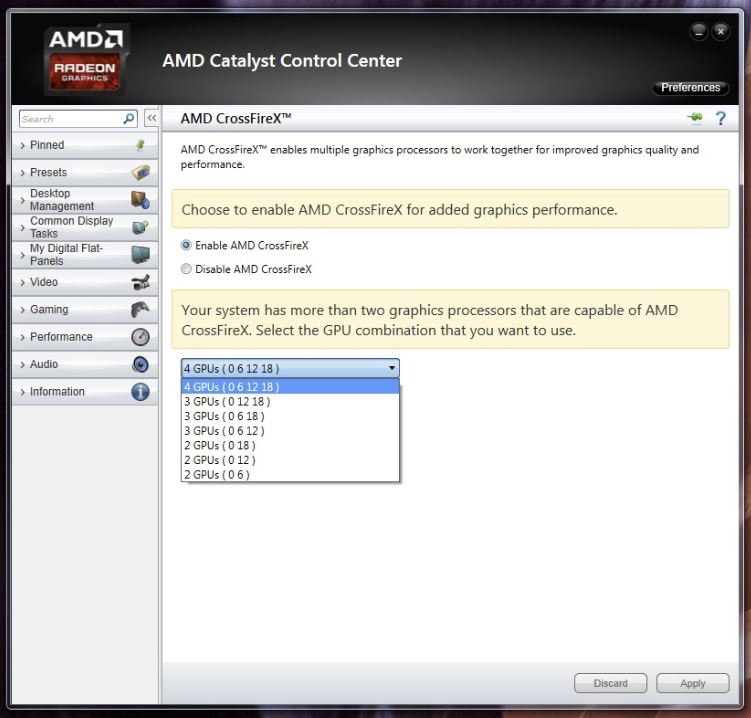Screen dimensions: 751x718
Task: Collapse the sidebar with double-arrow button
Action: pos(151,118)
